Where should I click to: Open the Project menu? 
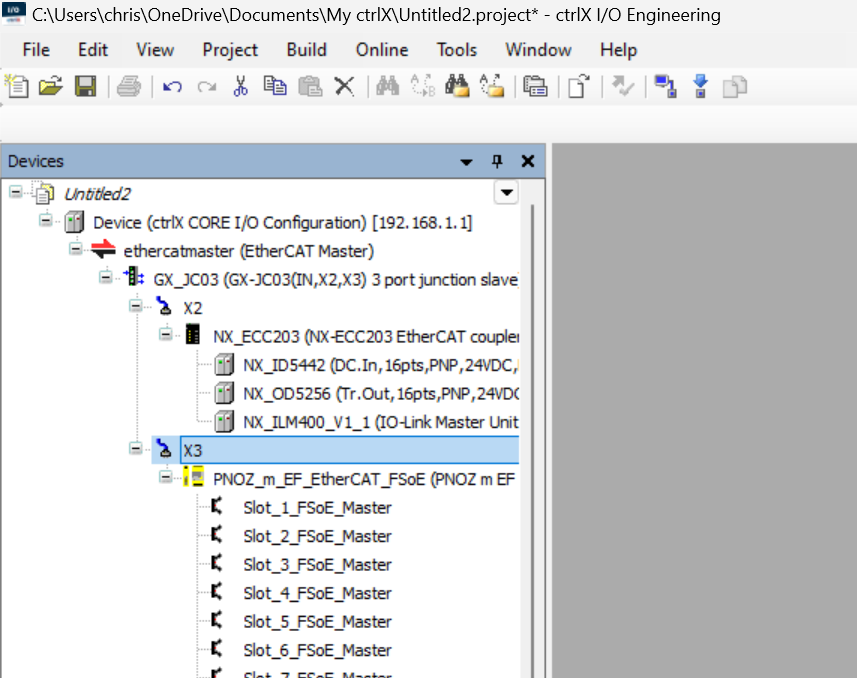coord(230,50)
